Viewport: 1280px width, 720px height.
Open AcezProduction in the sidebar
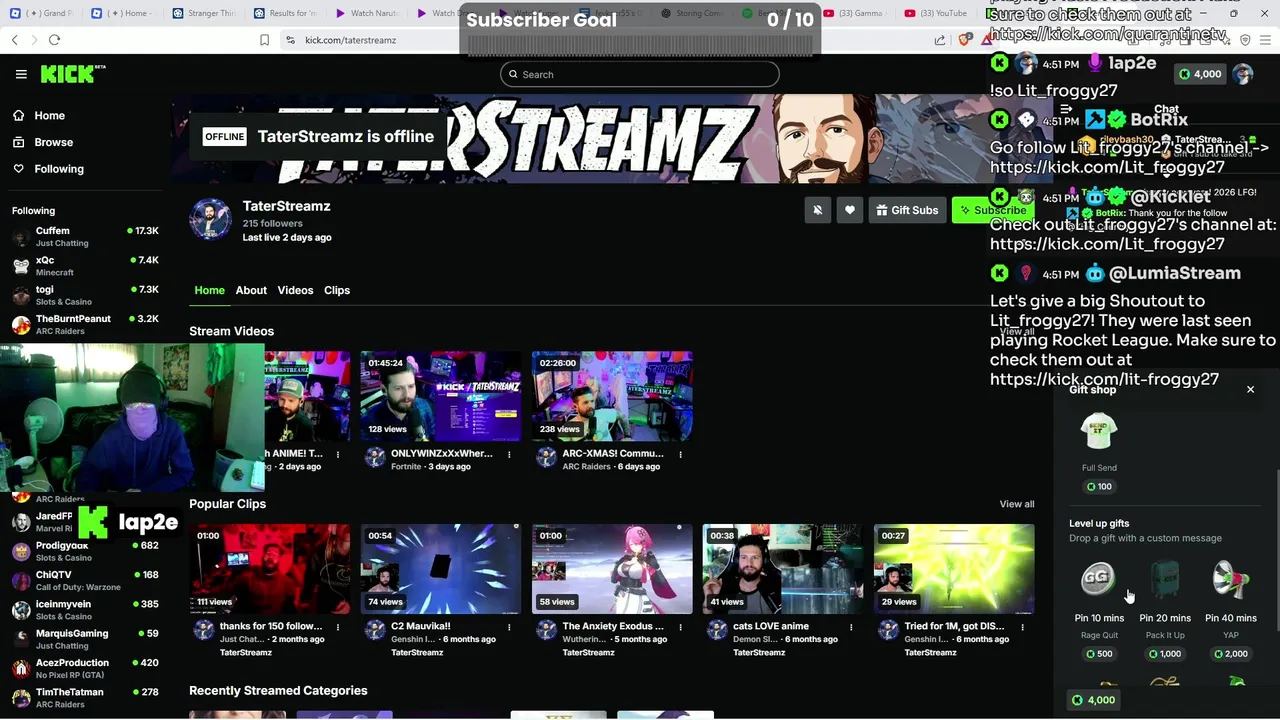85,668
